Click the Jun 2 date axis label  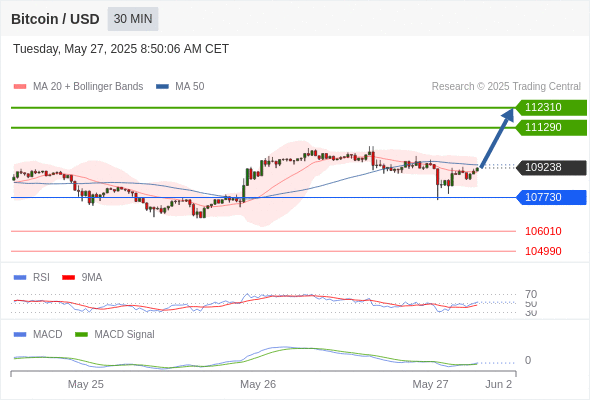(499, 384)
